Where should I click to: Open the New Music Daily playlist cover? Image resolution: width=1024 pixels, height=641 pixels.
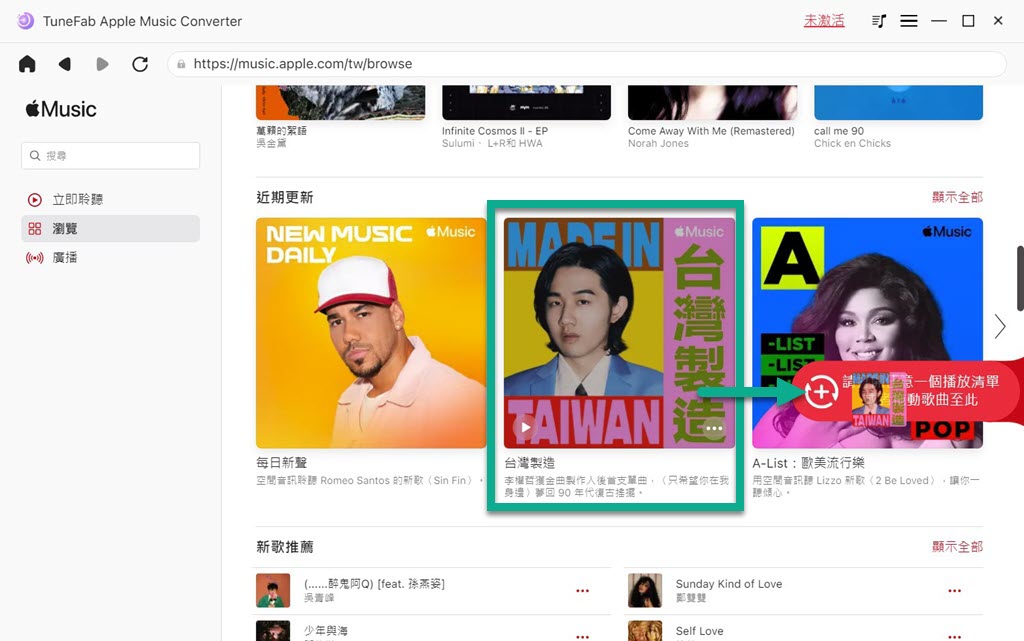click(x=371, y=333)
